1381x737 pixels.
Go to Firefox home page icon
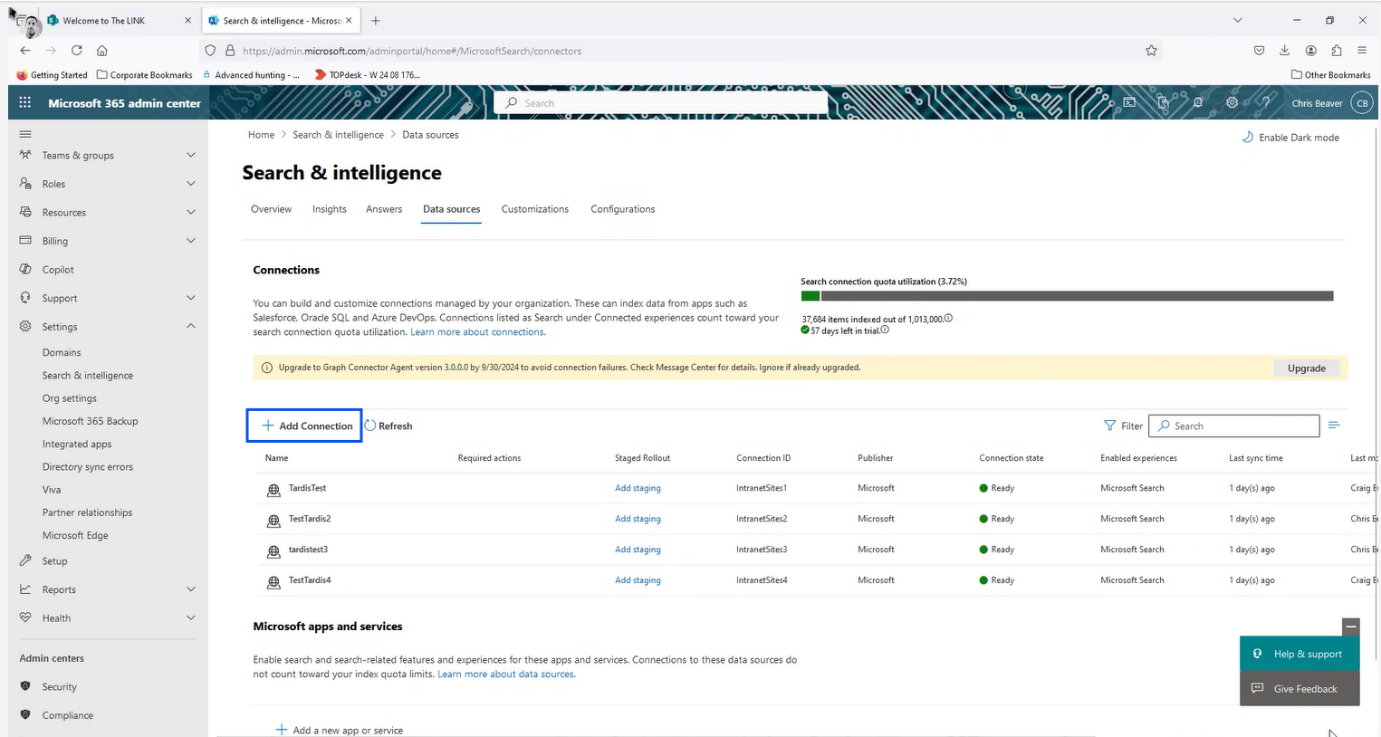click(102, 50)
